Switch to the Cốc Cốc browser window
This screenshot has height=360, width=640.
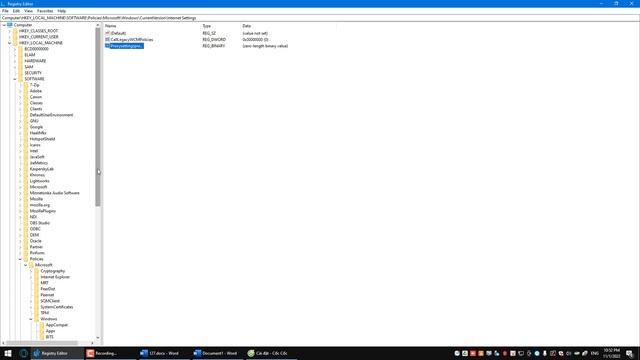[x=271, y=353]
